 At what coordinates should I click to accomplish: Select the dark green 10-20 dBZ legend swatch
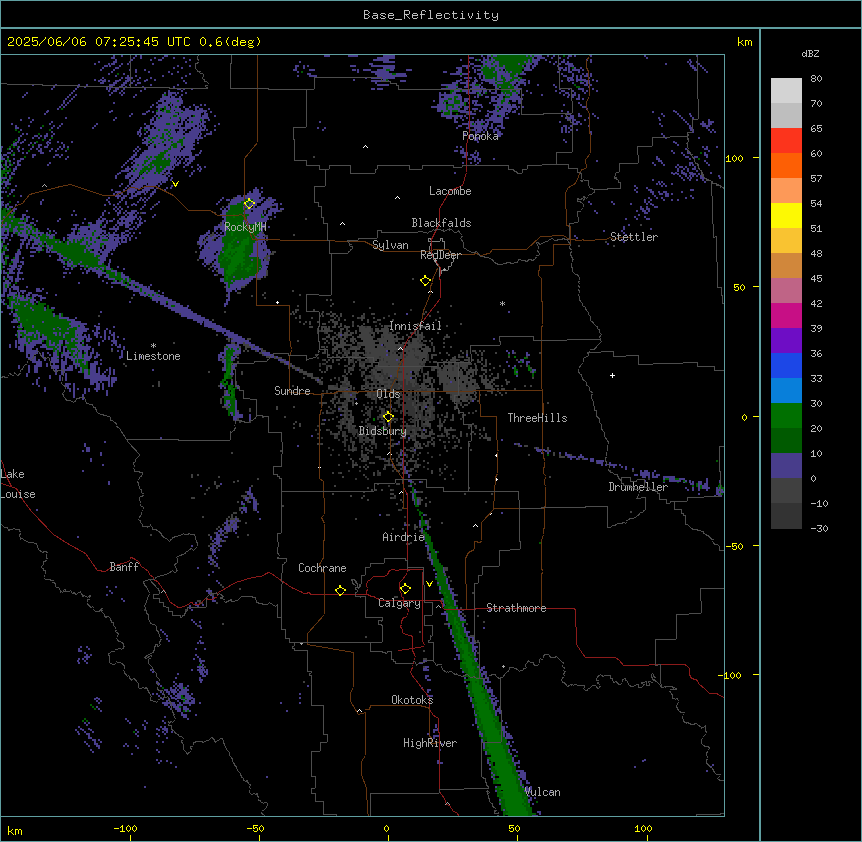pos(786,441)
